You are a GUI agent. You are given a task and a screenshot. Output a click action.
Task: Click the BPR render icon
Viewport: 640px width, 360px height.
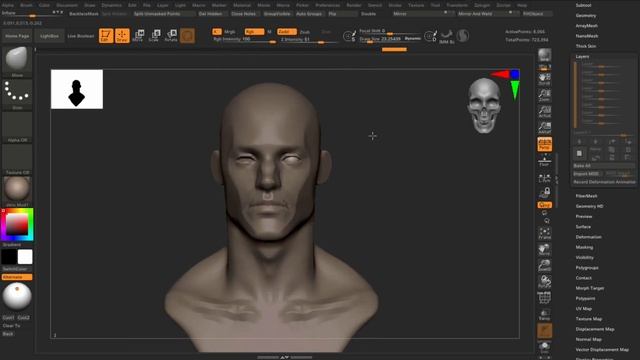pos(544,56)
